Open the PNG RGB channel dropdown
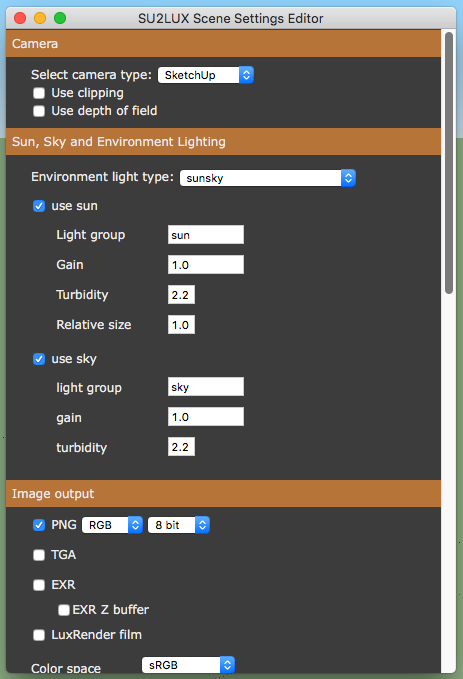Image resolution: width=463 pixels, height=679 pixels. [x=112, y=525]
